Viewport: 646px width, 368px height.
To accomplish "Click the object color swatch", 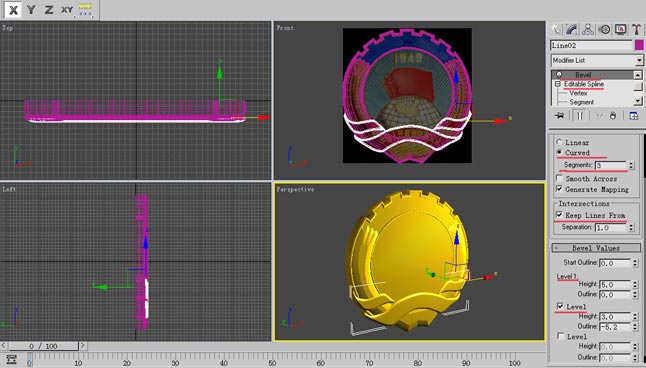I will coord(639,45).
